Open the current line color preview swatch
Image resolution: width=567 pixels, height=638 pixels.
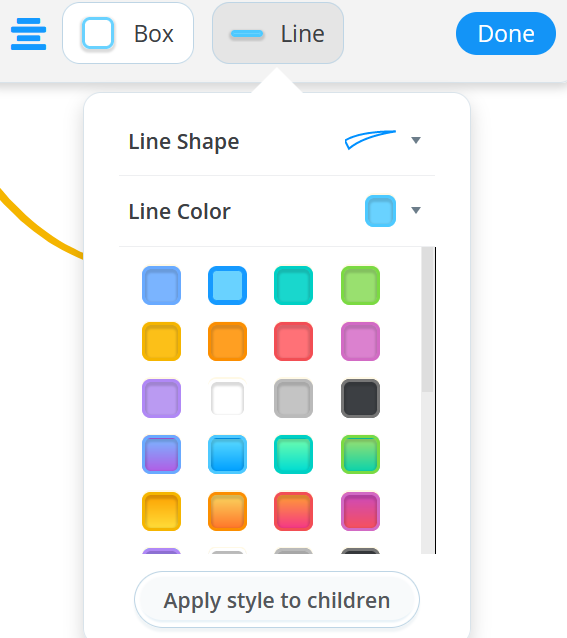(x=380, y=211)
